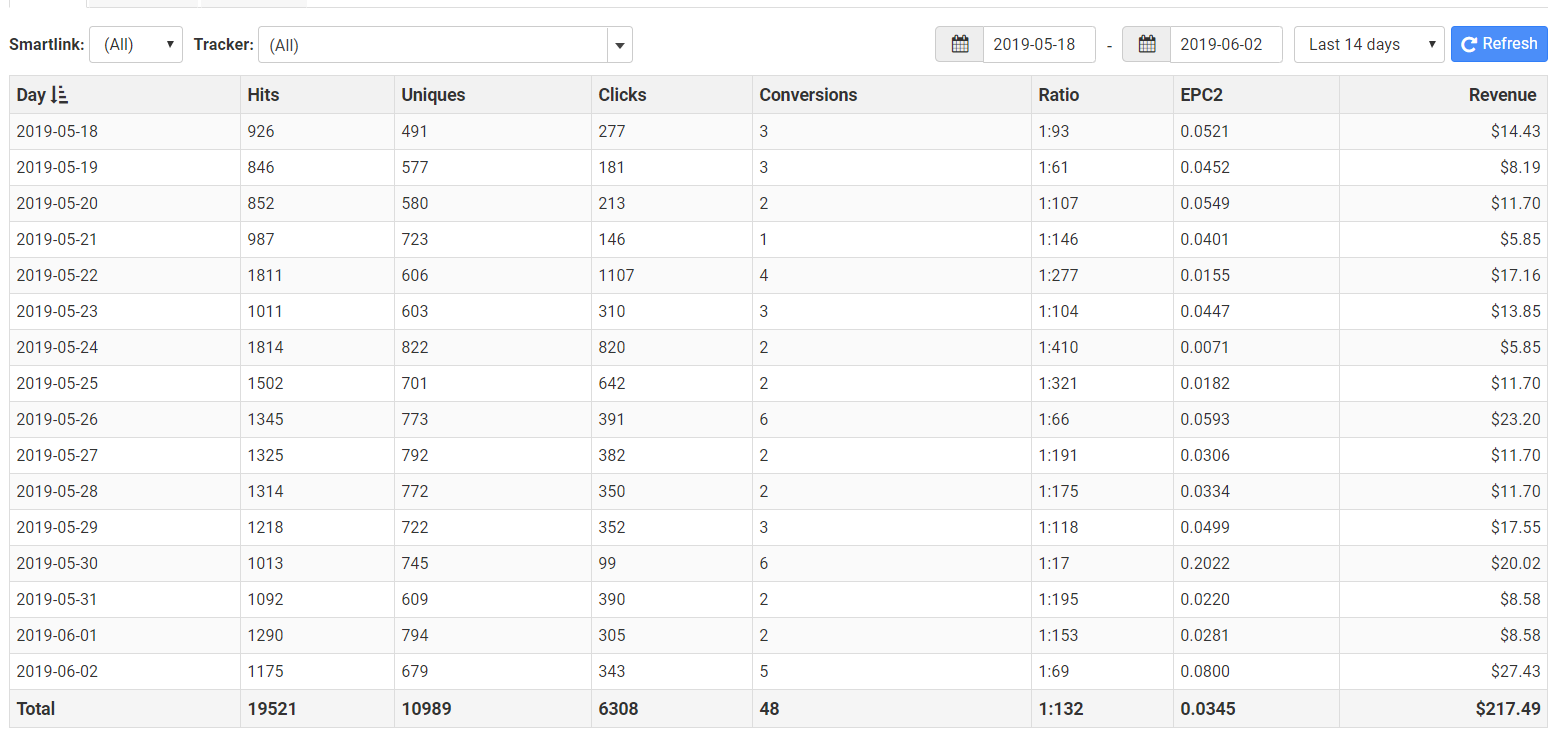Expand the Tracker combo box arrow

pos(620,45)
